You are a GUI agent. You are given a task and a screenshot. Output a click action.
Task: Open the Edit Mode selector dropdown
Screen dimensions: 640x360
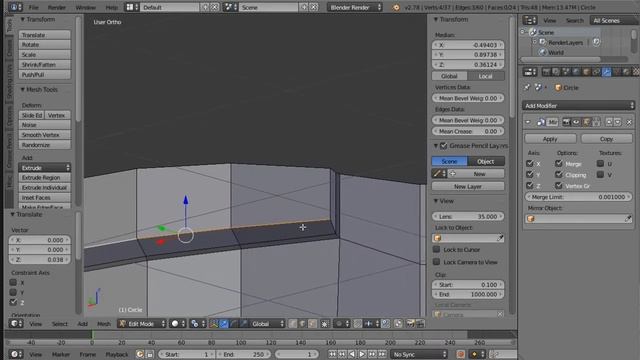pyautogui.click(x=142, y=324)
